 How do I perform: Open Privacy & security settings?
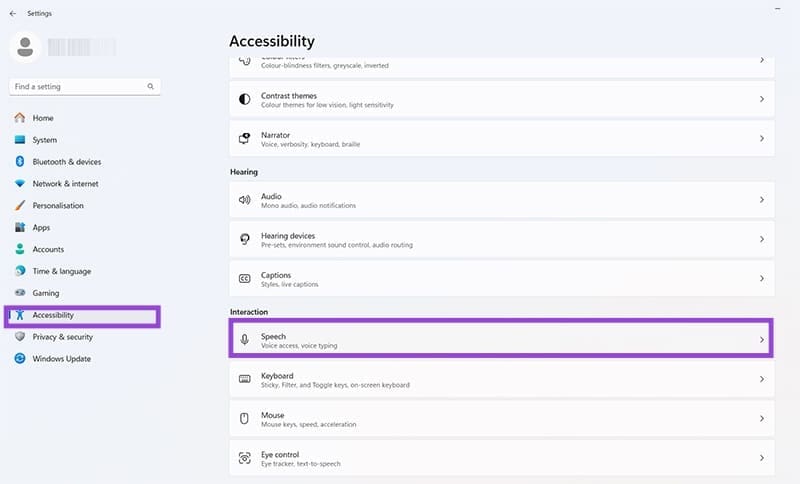pos(62,337)
